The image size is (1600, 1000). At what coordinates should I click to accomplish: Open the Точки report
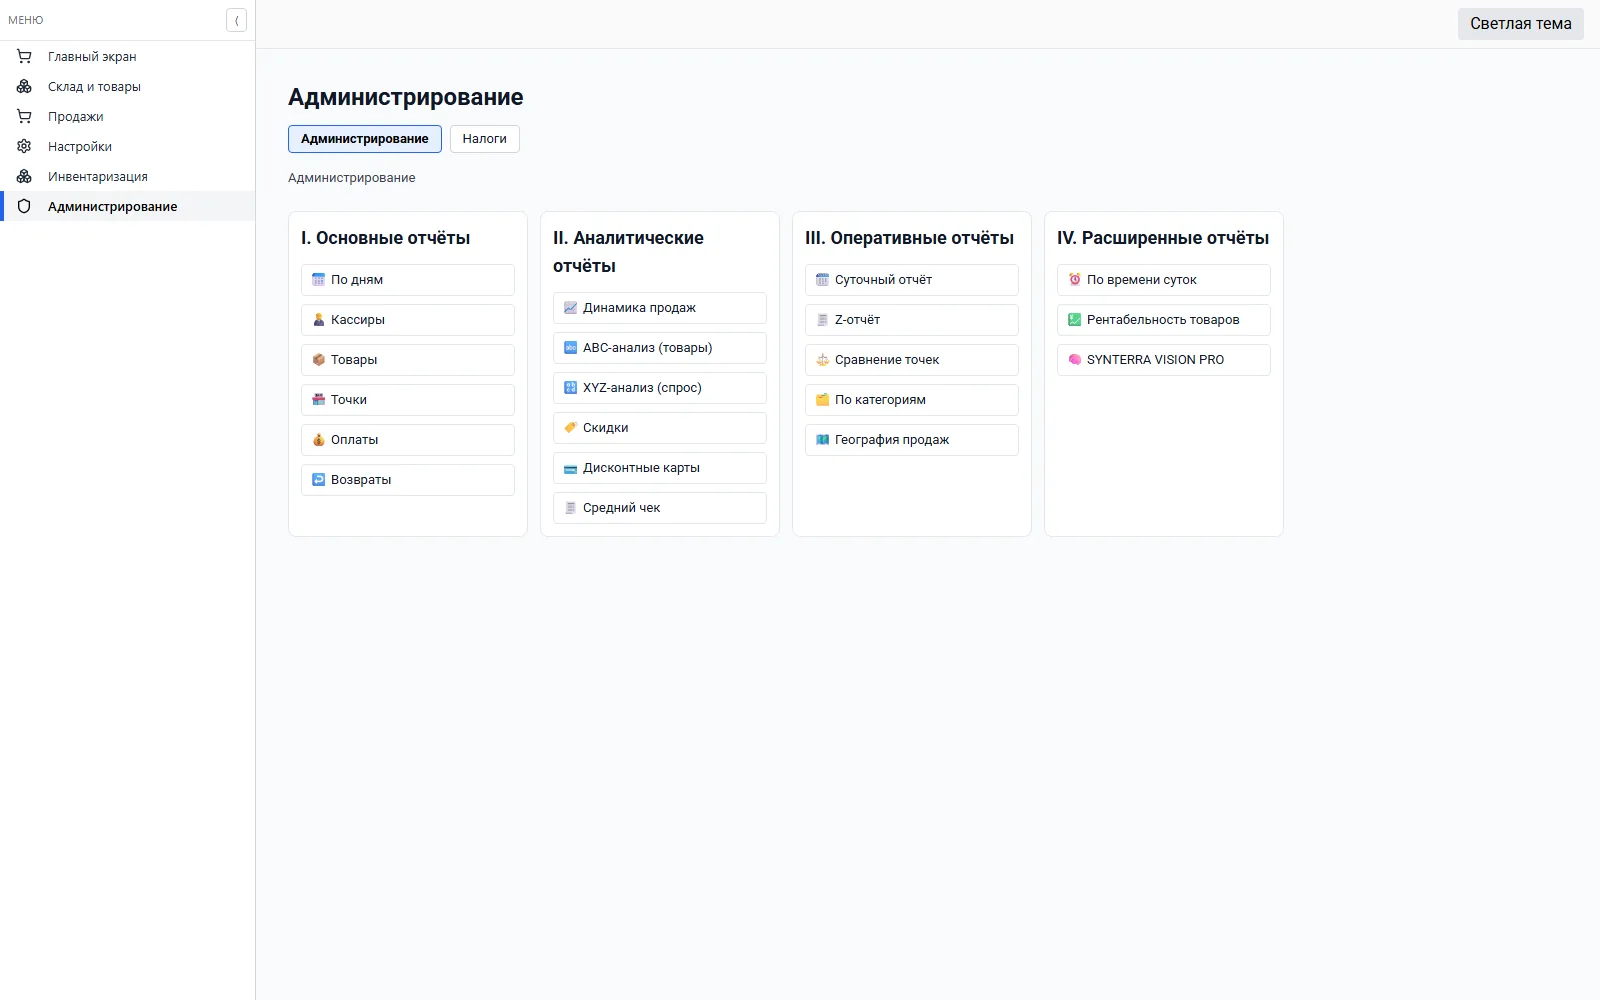[408, 400]
